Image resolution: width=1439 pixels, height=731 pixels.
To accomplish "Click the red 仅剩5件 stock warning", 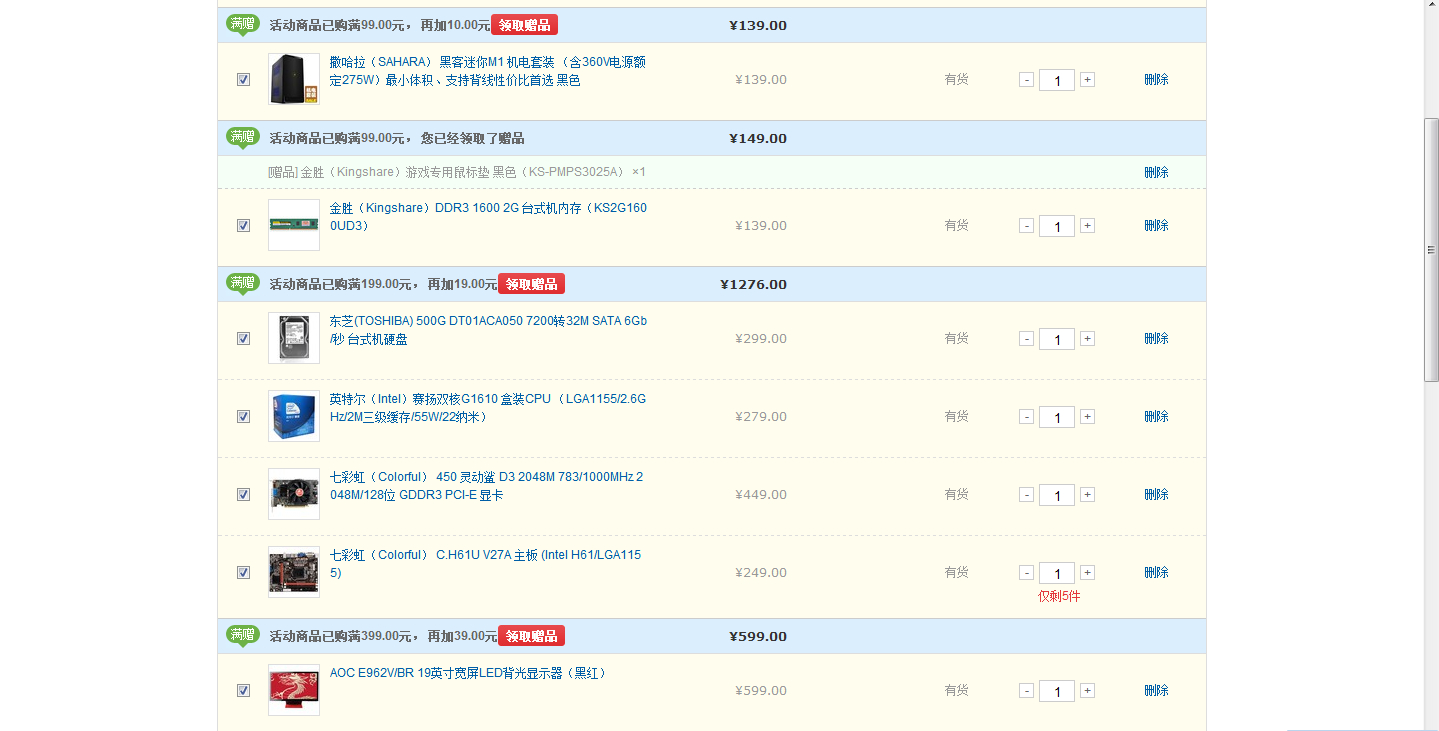I will [1059, 597].
